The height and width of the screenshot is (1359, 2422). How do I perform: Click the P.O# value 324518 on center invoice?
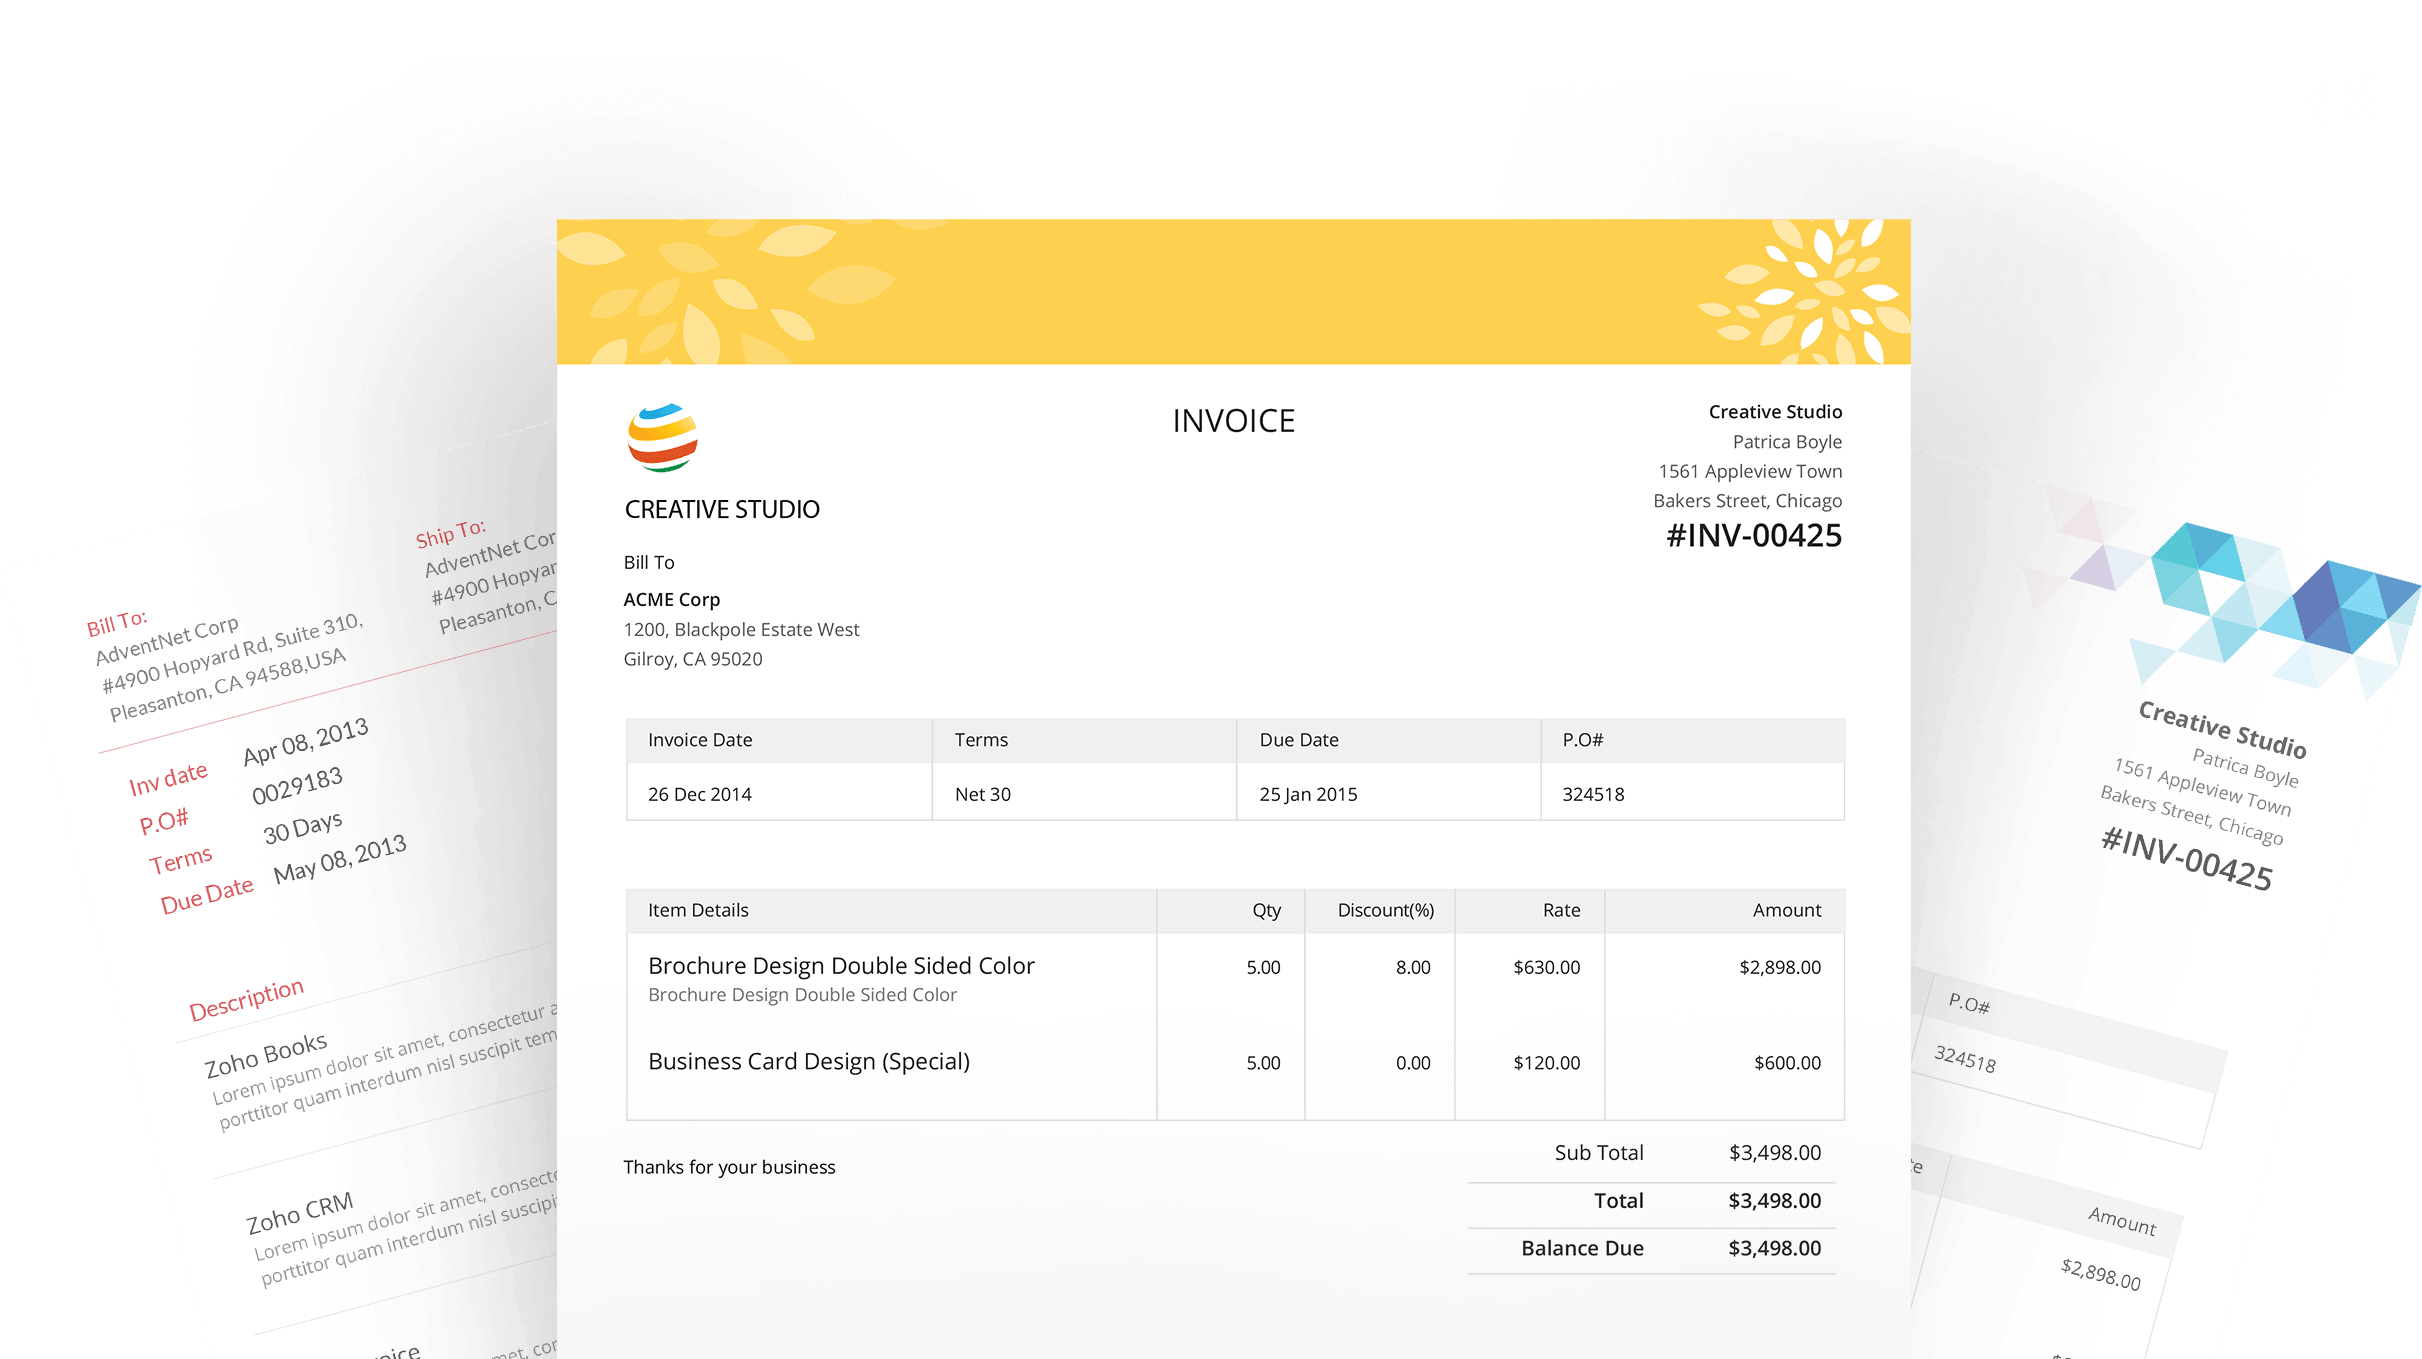pyautogui.click(x=1593, y=794)
